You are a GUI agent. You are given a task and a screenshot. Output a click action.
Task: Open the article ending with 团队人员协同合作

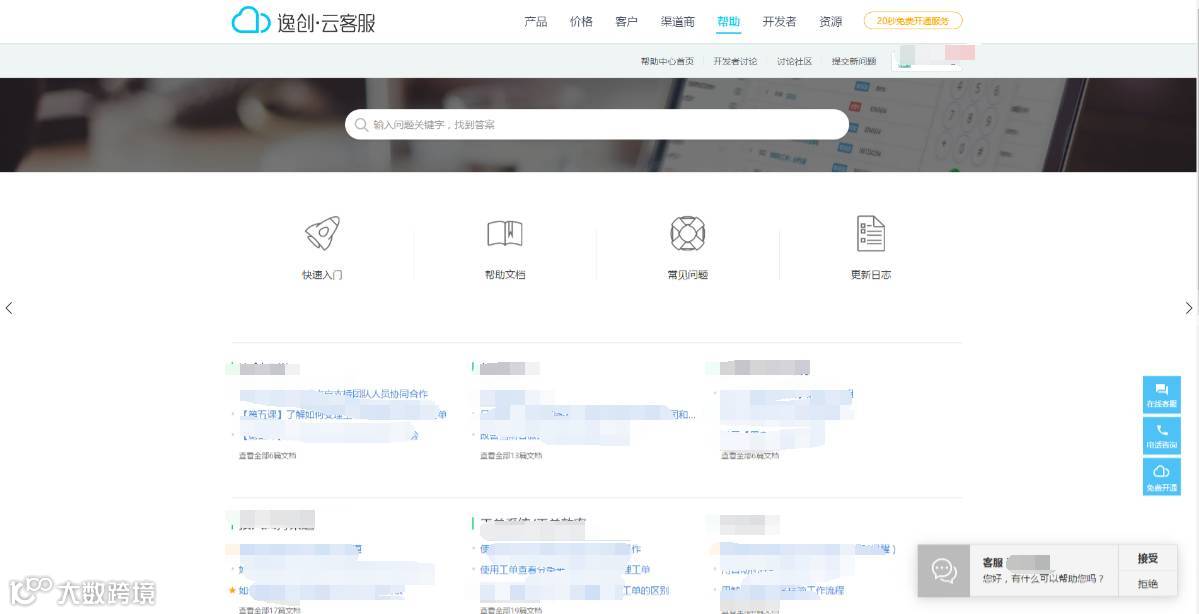pos(334,394)
